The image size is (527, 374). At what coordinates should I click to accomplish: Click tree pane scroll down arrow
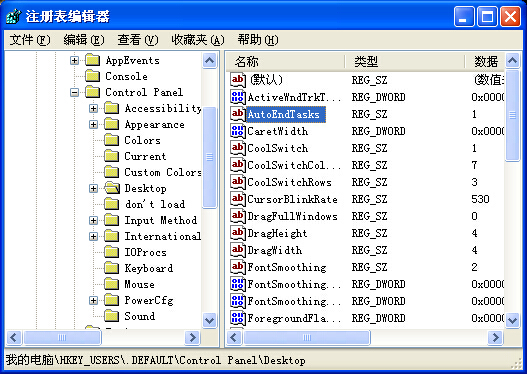pyautogui.click(x=209, y=320)
